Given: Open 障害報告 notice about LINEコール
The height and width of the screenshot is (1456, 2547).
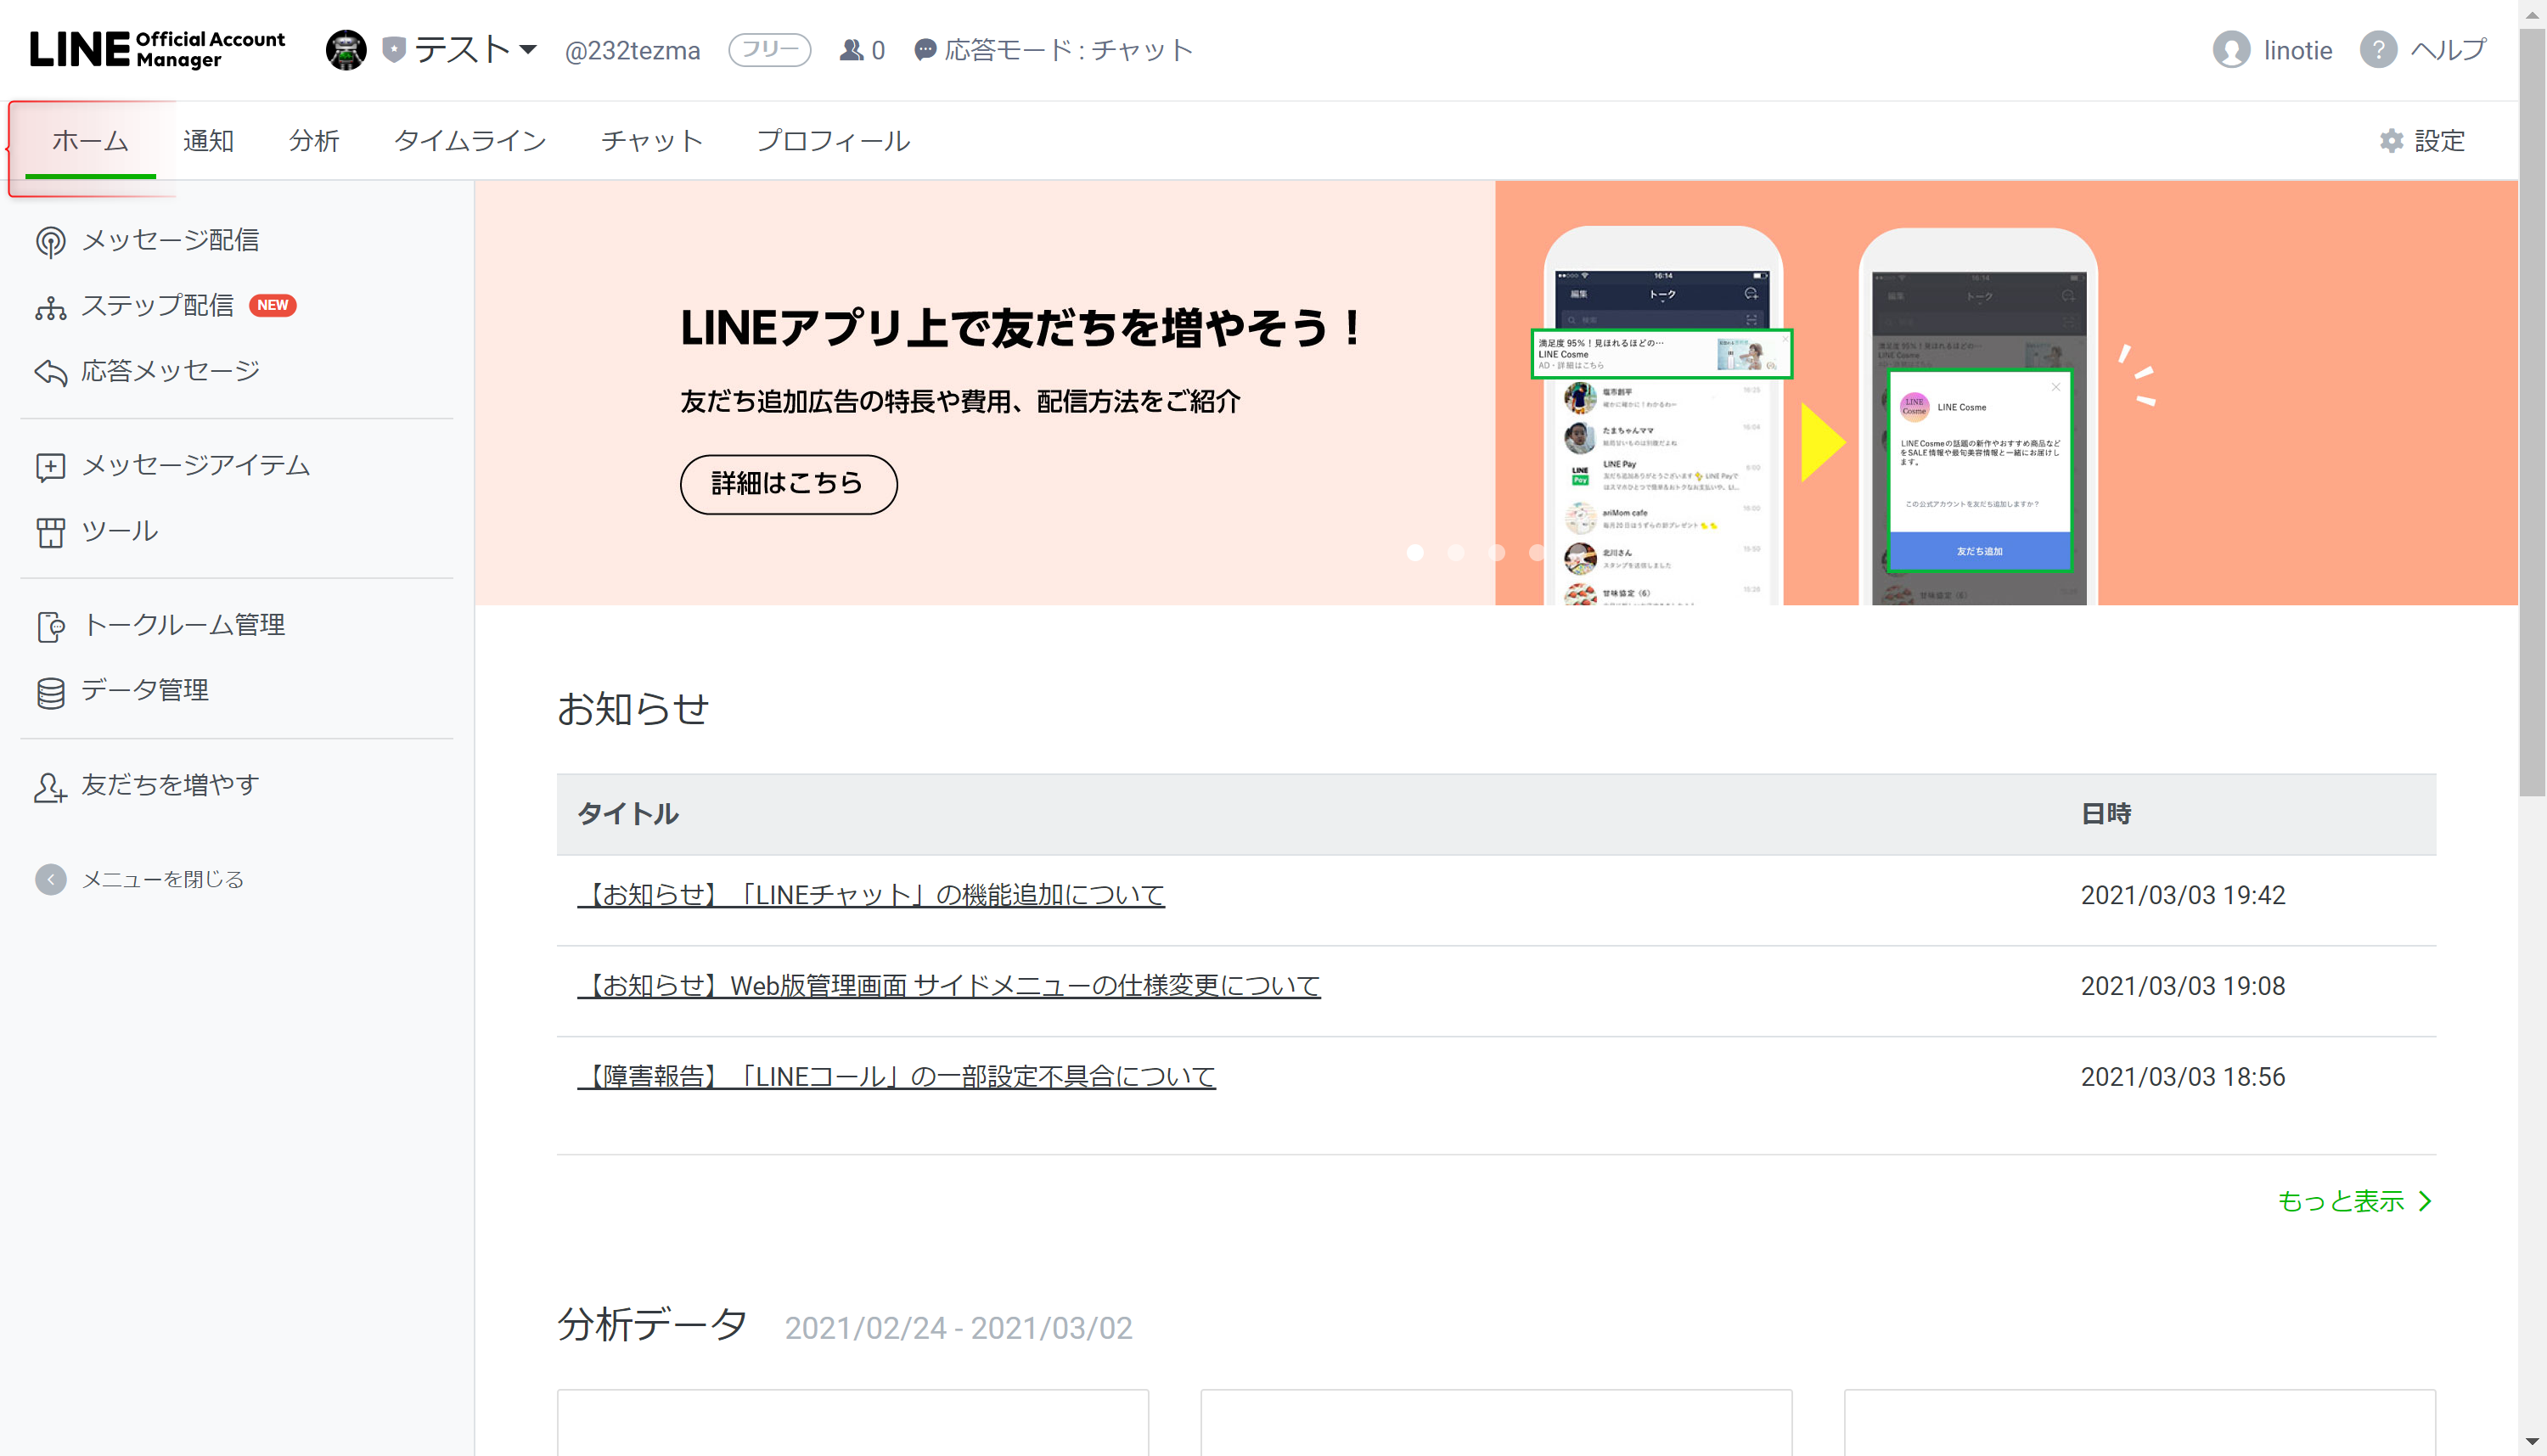Looking at the screenshot, I should (x=896, y=1077).
